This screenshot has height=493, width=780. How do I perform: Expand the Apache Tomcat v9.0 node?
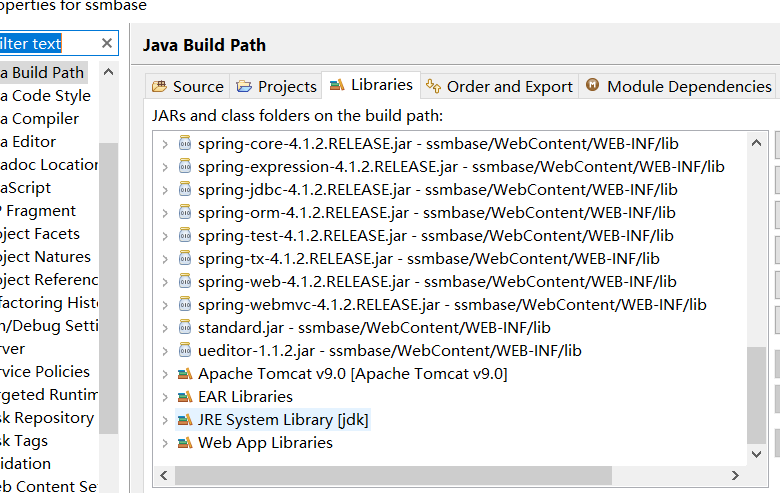166,374
